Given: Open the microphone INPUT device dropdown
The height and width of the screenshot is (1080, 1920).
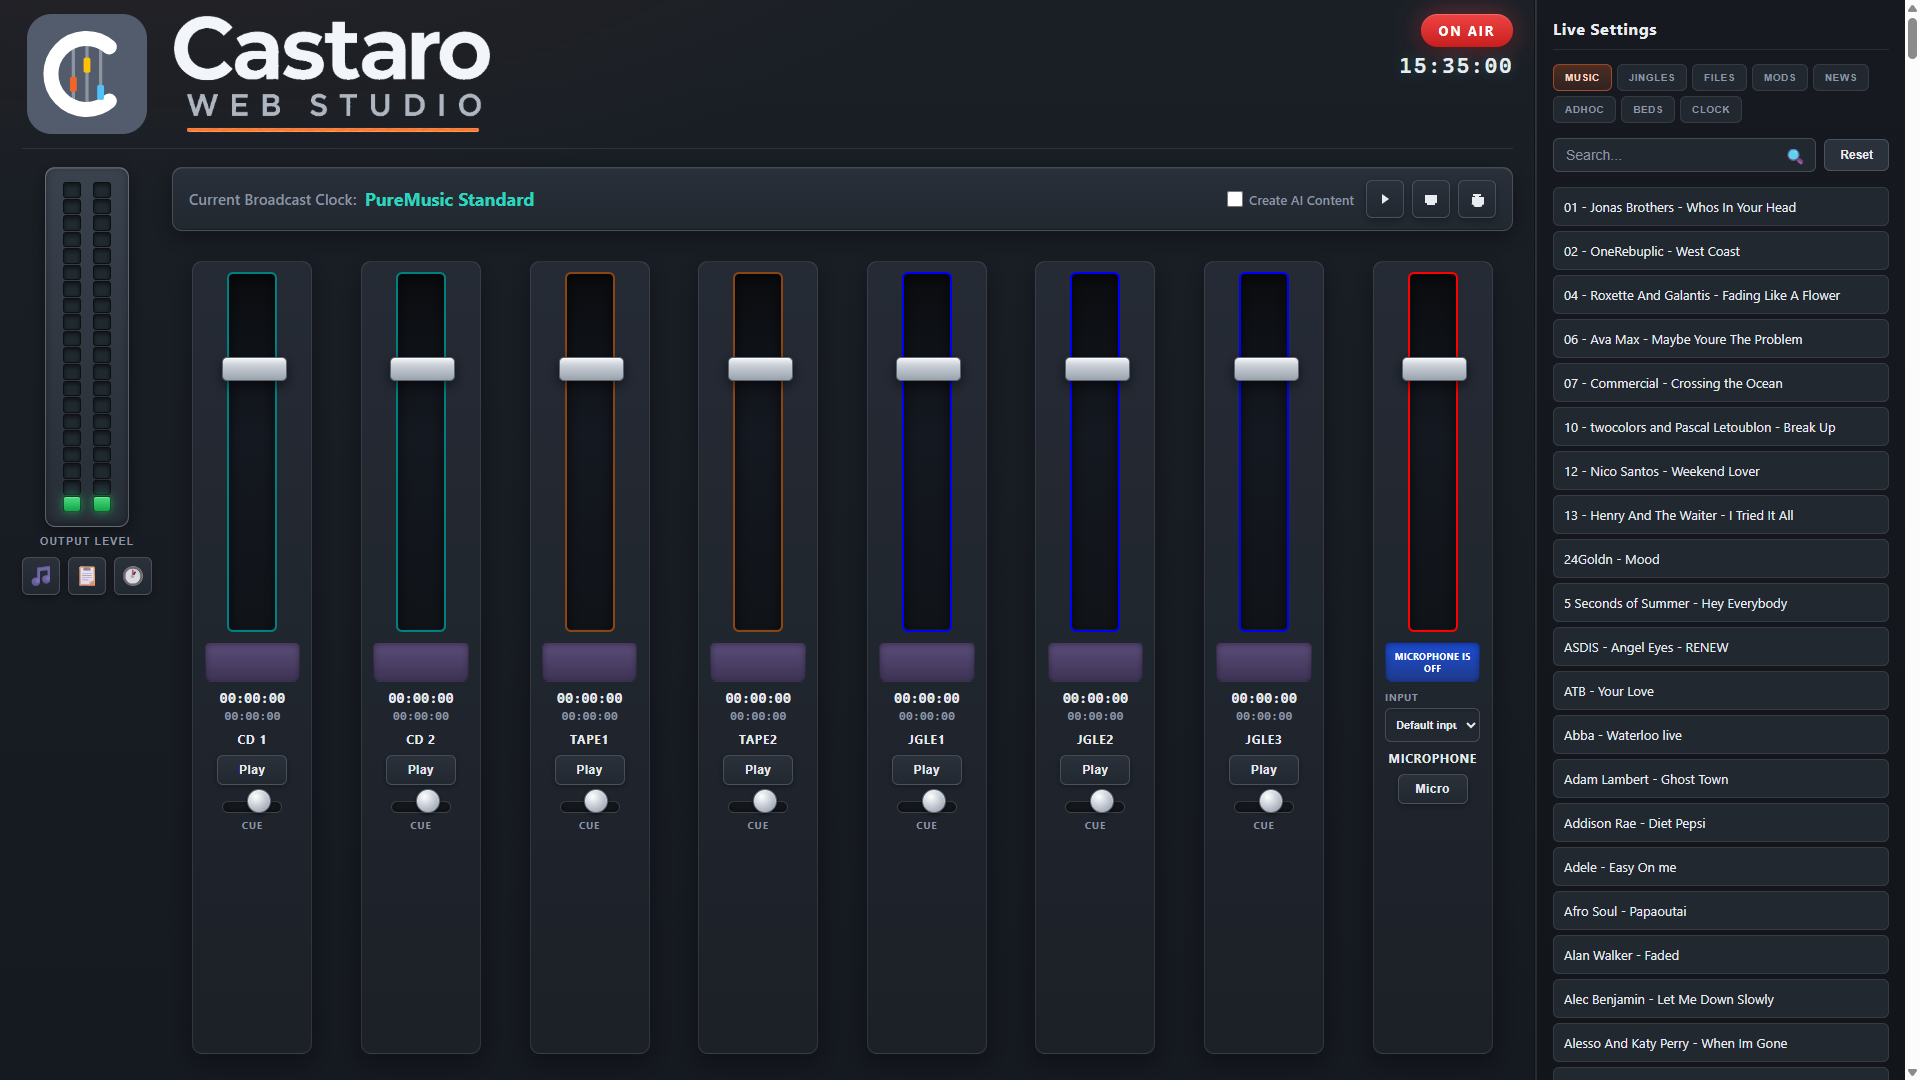Looking at the screenshot, I should [x=1432, y=725].
